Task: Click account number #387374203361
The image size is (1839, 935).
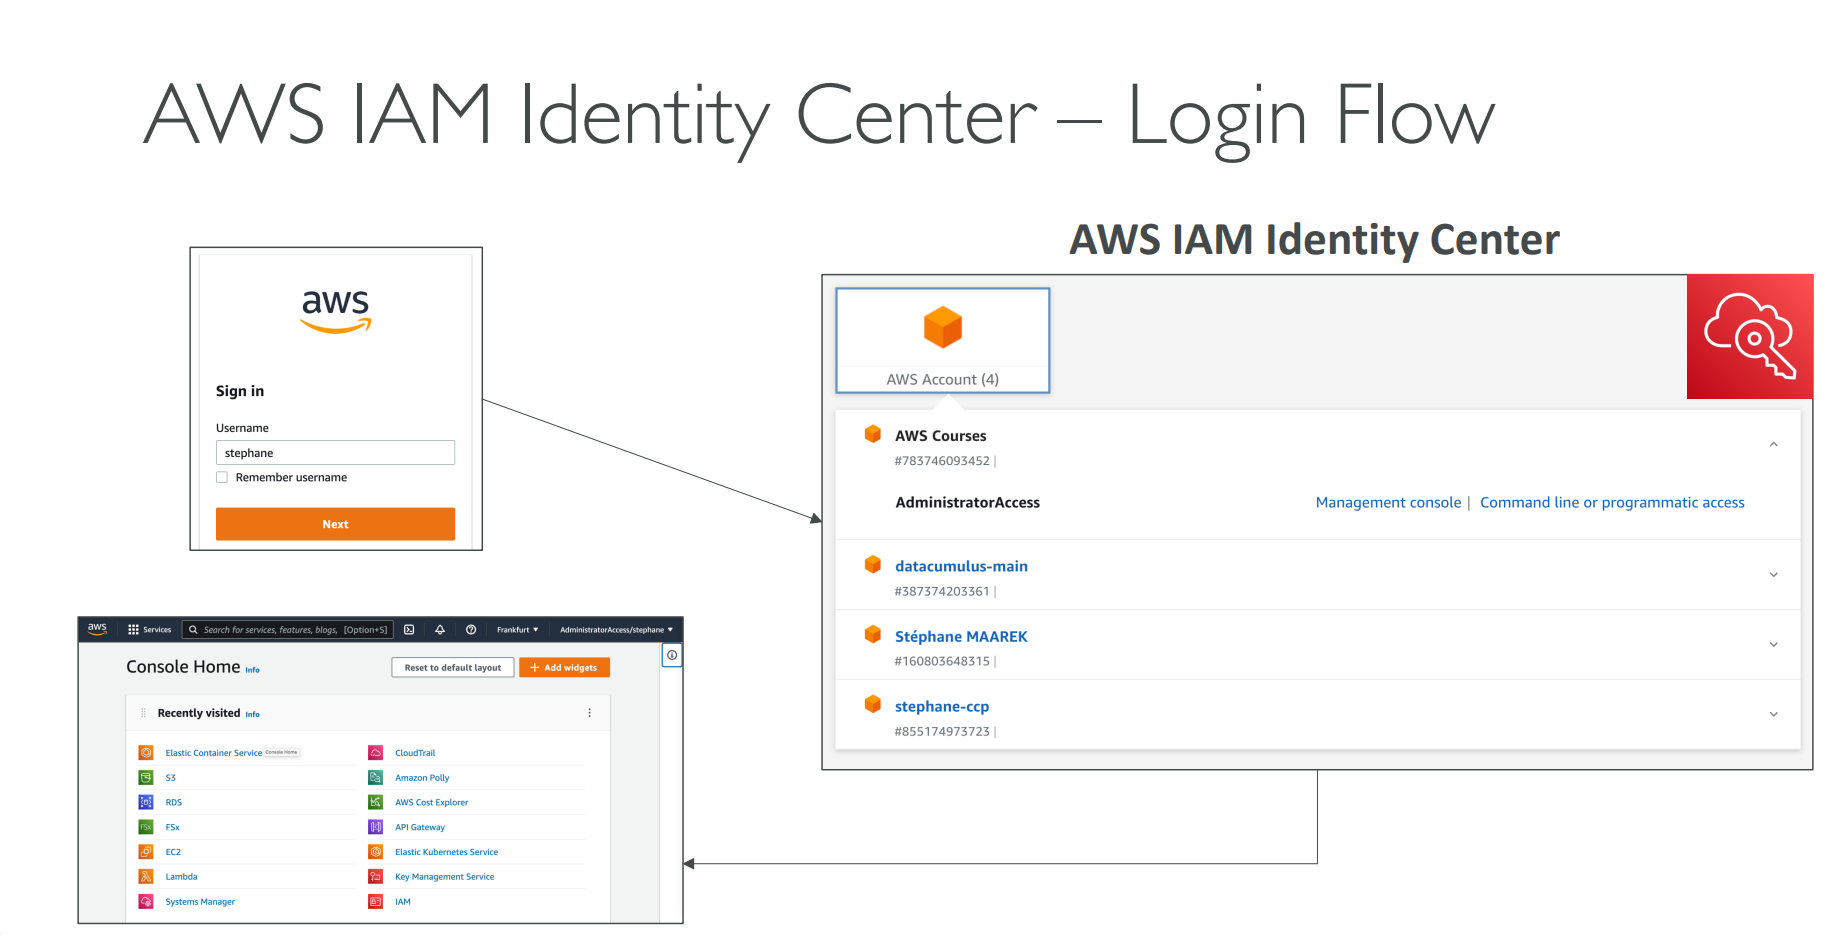Action: [942, 591]
